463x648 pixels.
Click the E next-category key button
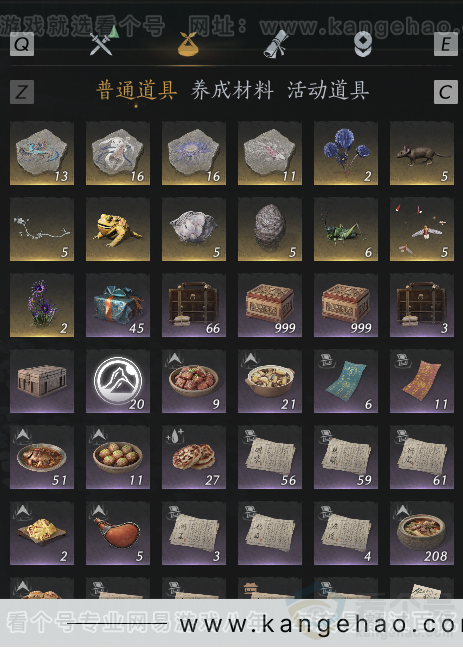[446, 44]
